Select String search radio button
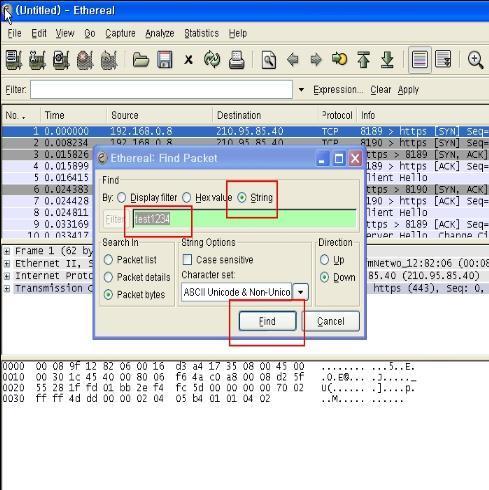489x490 pixels. pos(242,198)
